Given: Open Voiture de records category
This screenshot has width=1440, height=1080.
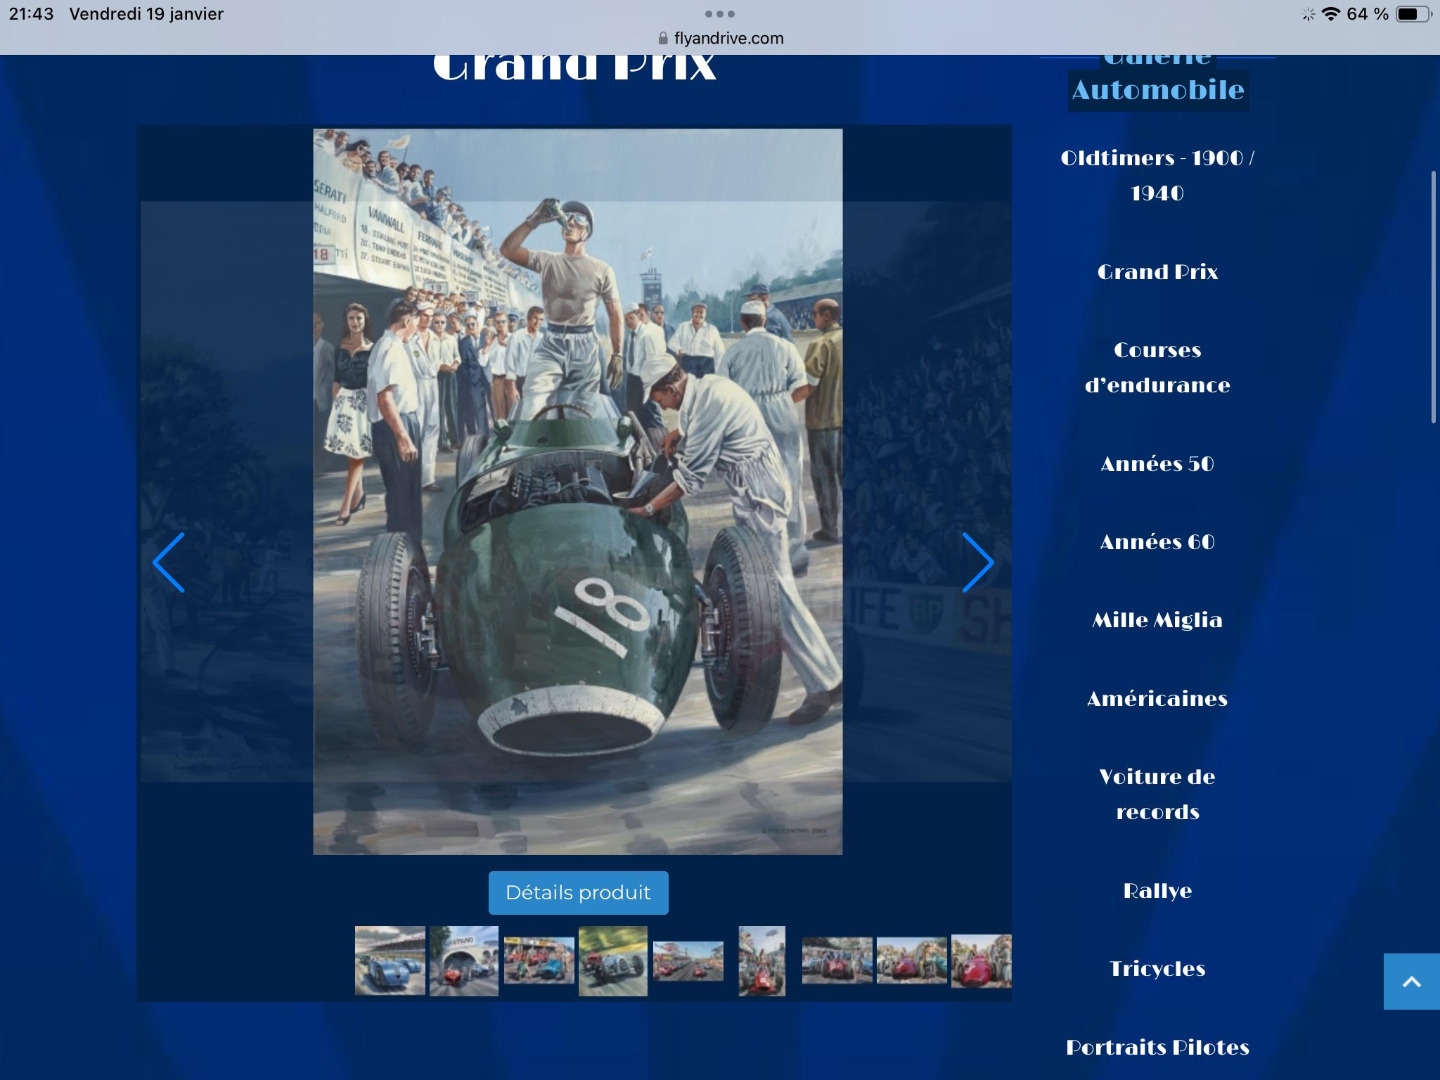Looking at the screenshot, I should tap(1158, 794).
